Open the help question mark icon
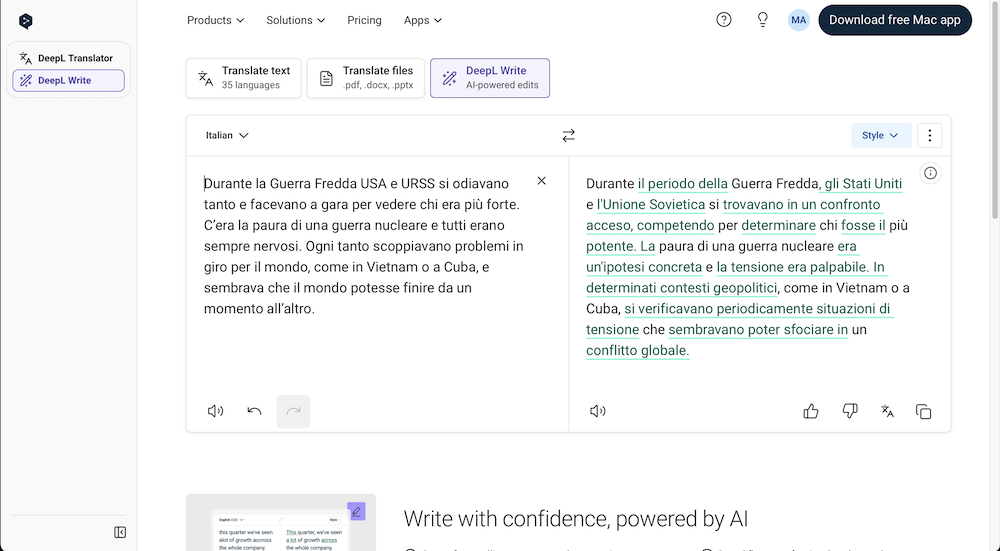The image size is (1000, 551). pos(724,20)
